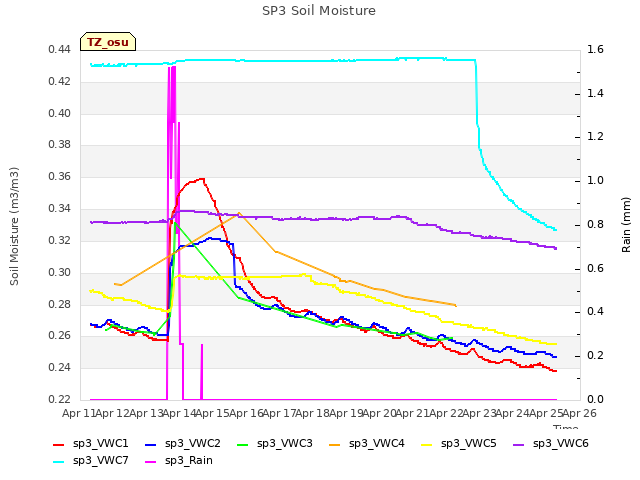
Task: Select the sp3_VWC7 legend label
Action: click(x=100, y=461)
